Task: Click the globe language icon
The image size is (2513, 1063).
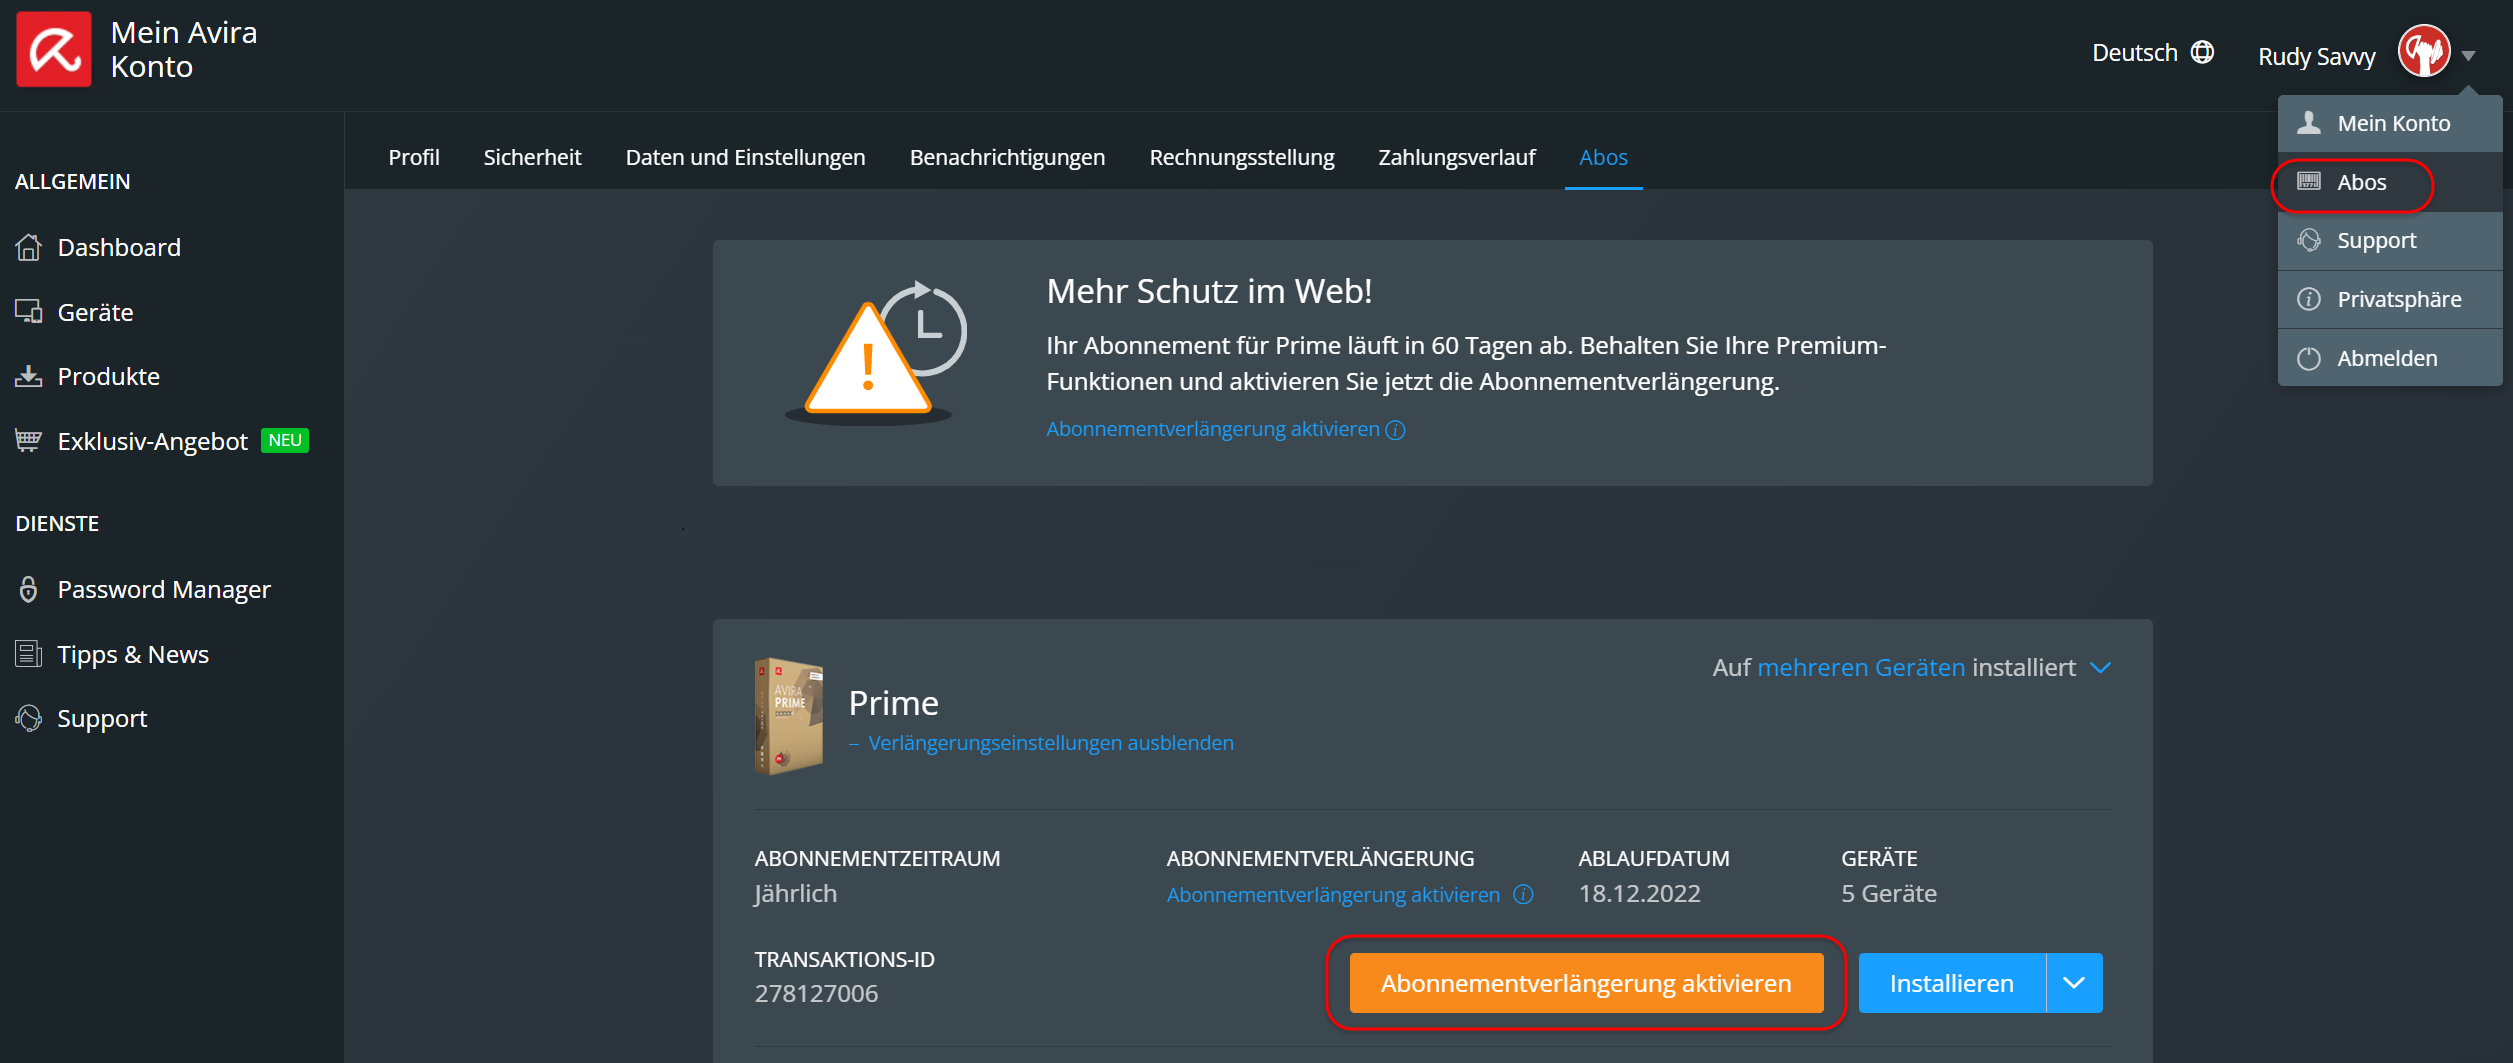Action: click(2202, 52)
